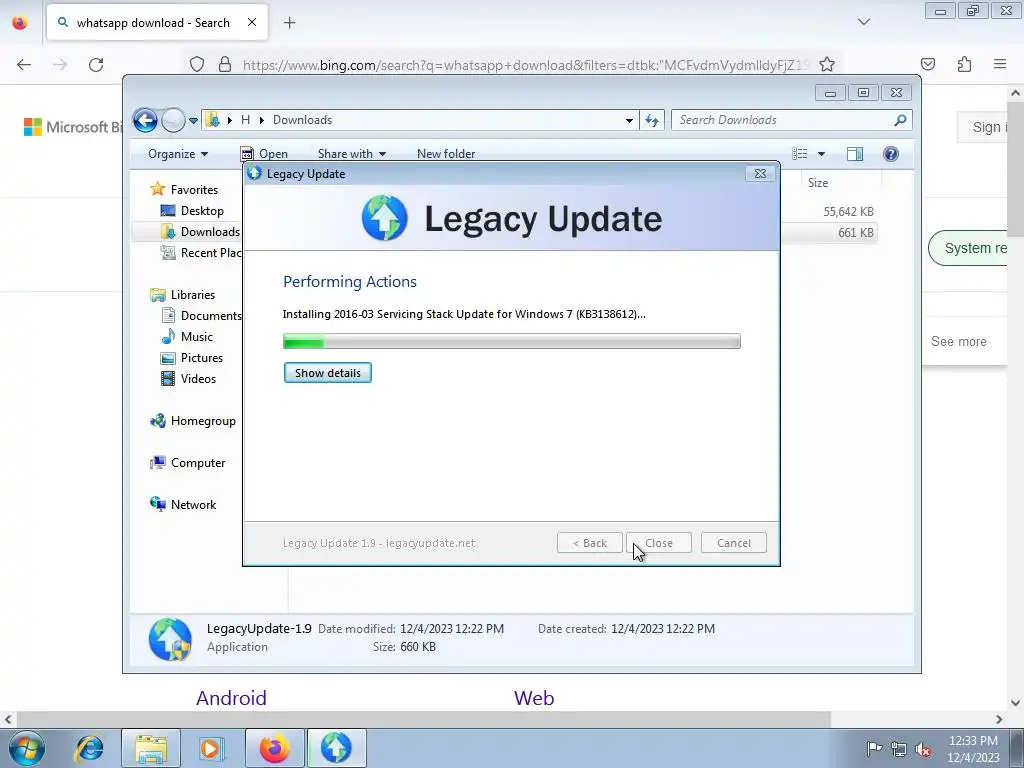Close the whatsapp download tab
Image resolution: width=1024 pixels, height=768 pixels.
[251, 23]
